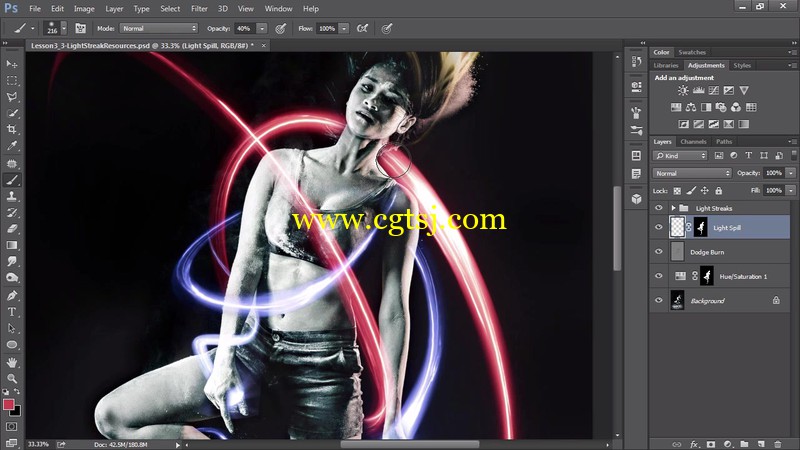Select the Zoom tool
Screen dimensions: 800x450
12,378
